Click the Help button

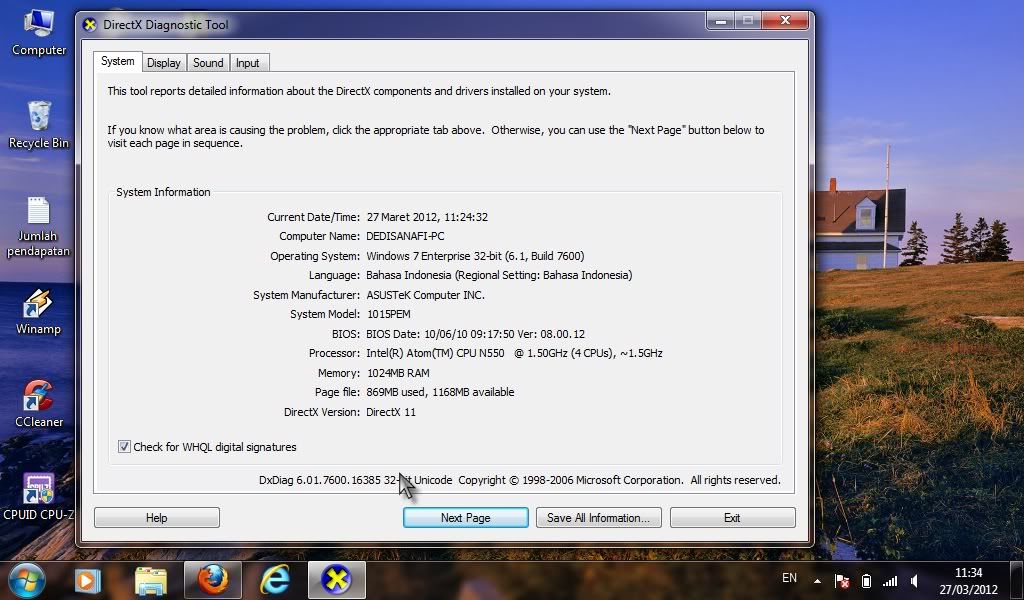157,518
